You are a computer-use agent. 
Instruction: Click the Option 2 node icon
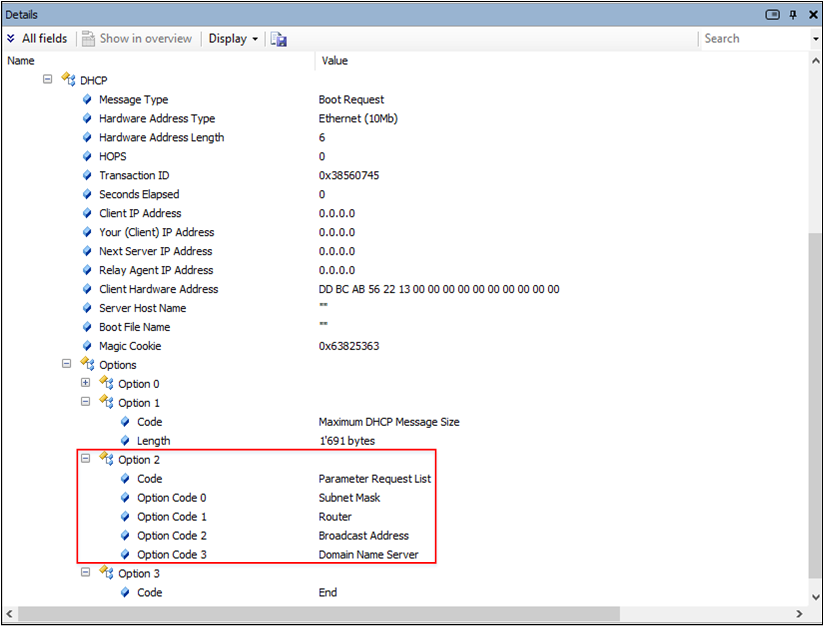click(x=106, y=460)
